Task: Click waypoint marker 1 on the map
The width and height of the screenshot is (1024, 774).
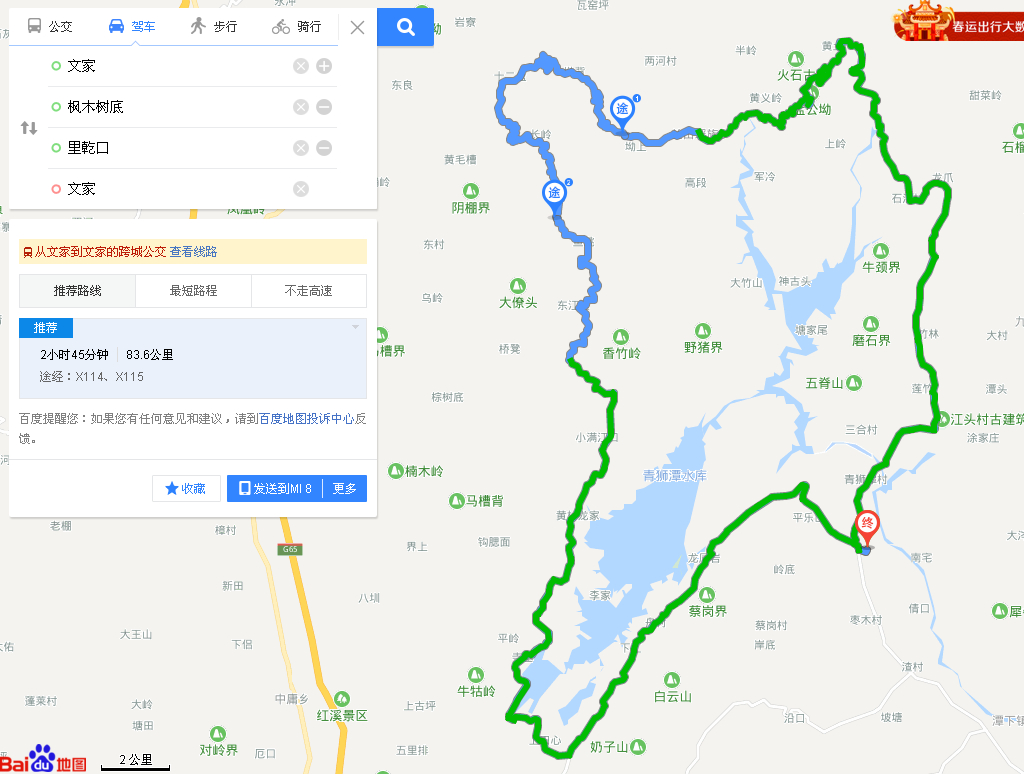Action: [622, 110]
